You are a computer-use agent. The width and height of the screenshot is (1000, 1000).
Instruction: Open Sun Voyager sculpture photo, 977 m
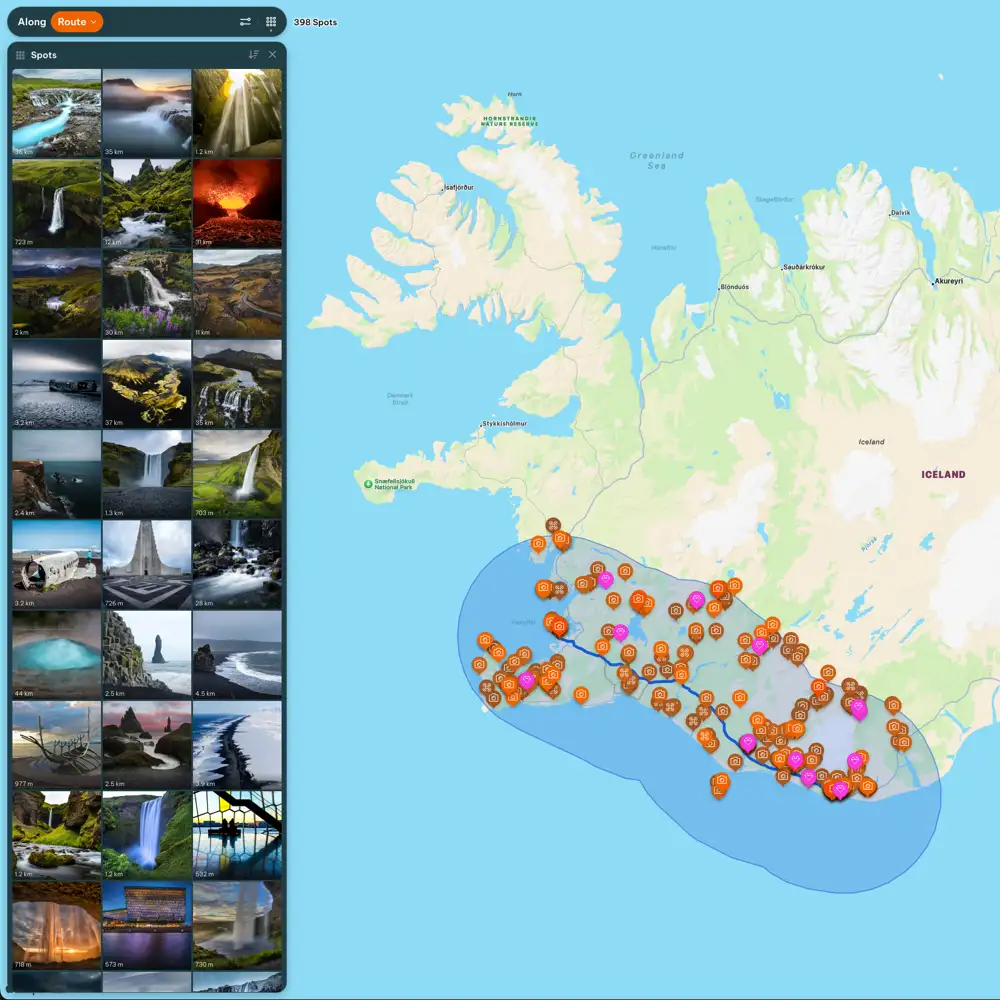(57, 745)
